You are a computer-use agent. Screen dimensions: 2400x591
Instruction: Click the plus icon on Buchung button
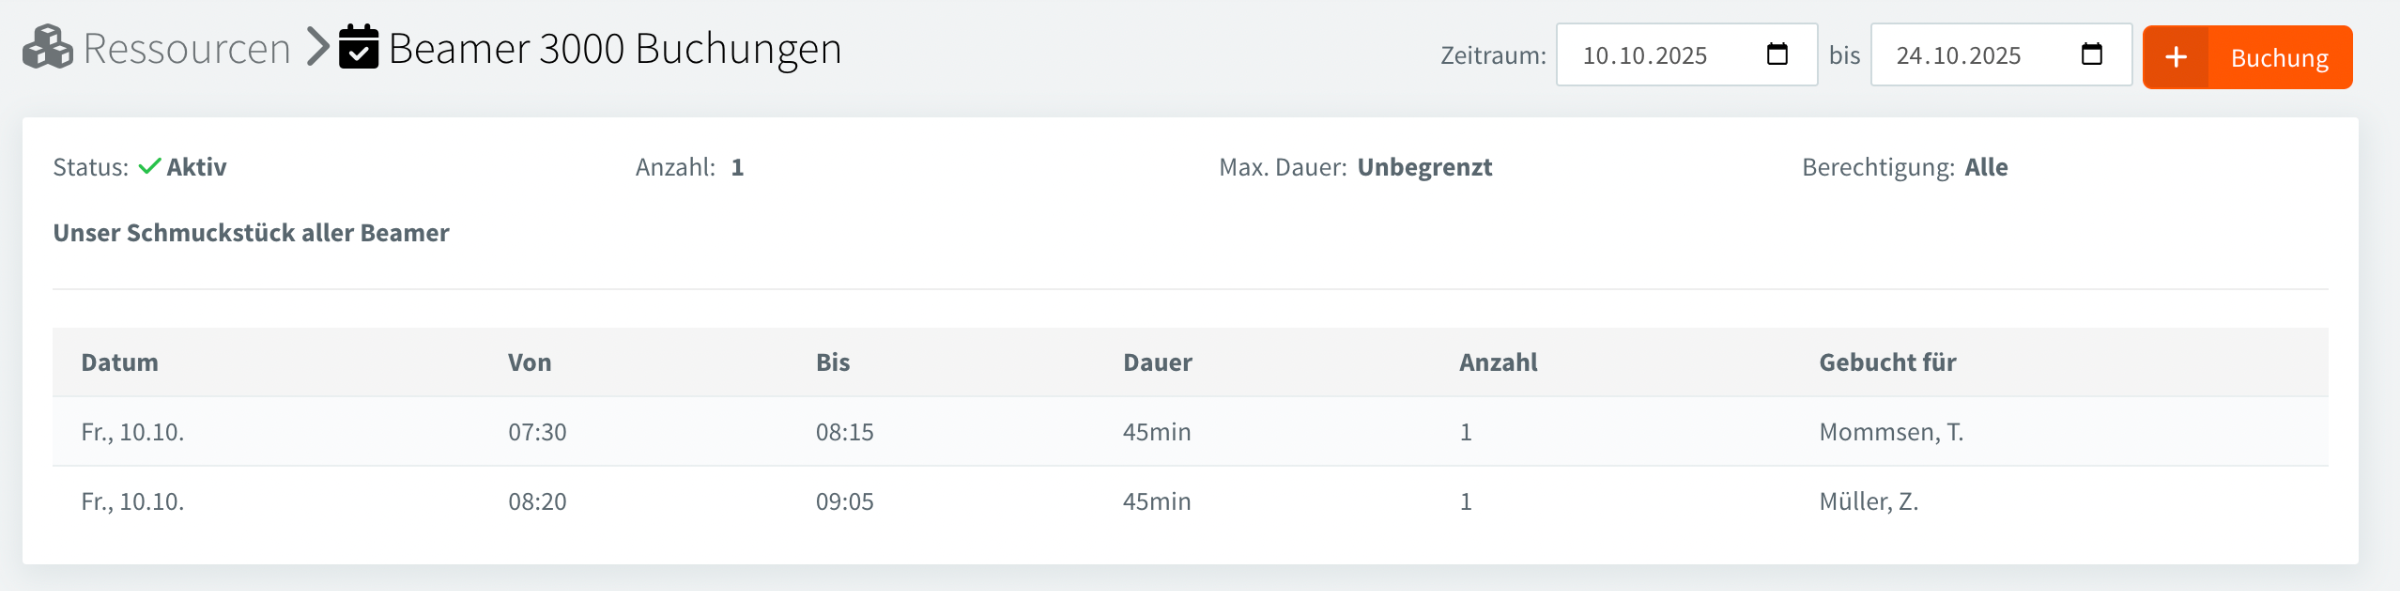coord(2176,57)
